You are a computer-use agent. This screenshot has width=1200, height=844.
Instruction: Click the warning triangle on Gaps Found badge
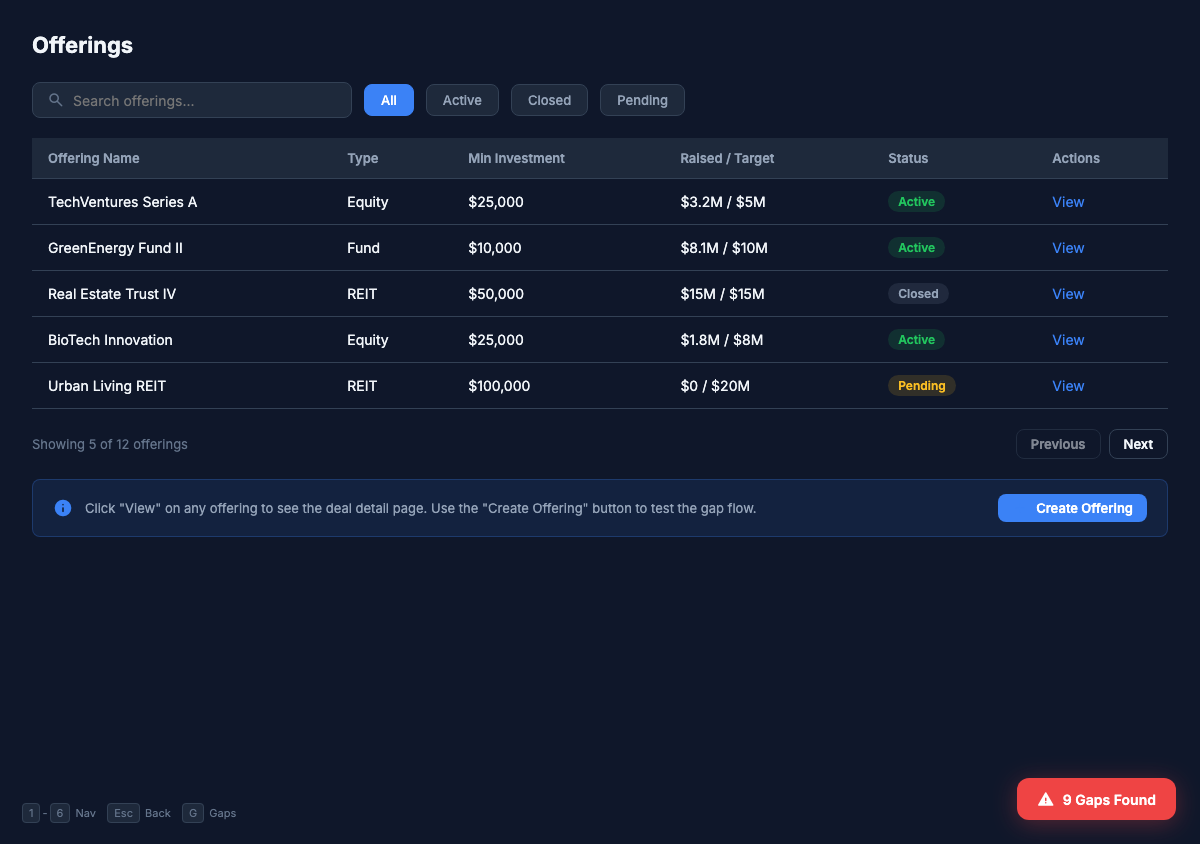1045,798
